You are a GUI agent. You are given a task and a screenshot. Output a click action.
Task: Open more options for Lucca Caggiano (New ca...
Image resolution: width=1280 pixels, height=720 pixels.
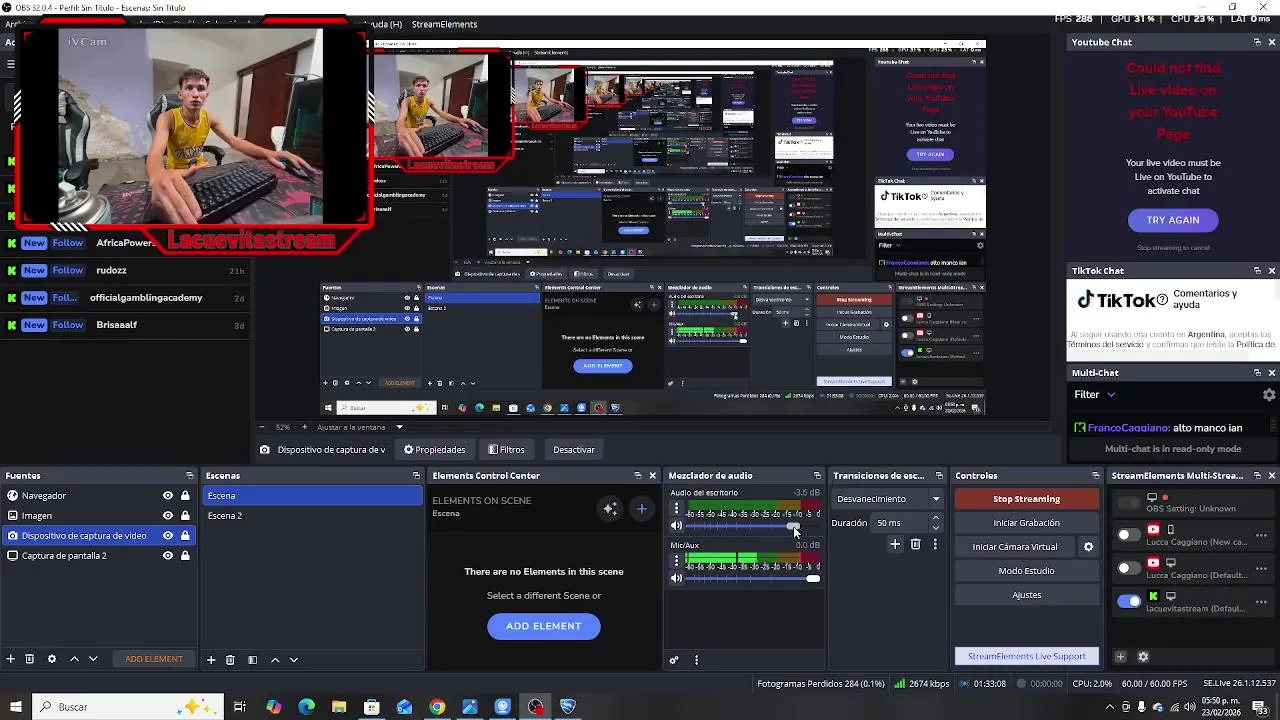[1261, 536]
